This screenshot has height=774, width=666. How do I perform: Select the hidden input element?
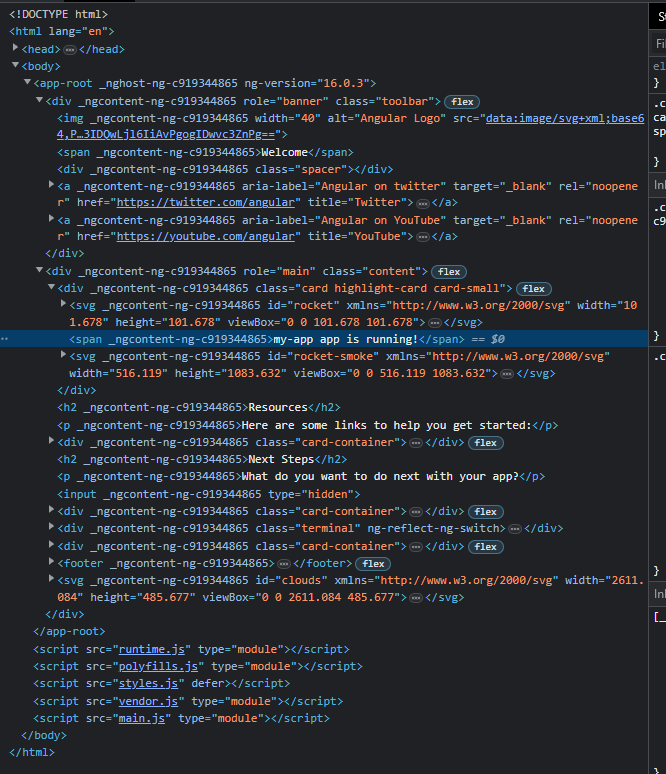pos(209,494)
